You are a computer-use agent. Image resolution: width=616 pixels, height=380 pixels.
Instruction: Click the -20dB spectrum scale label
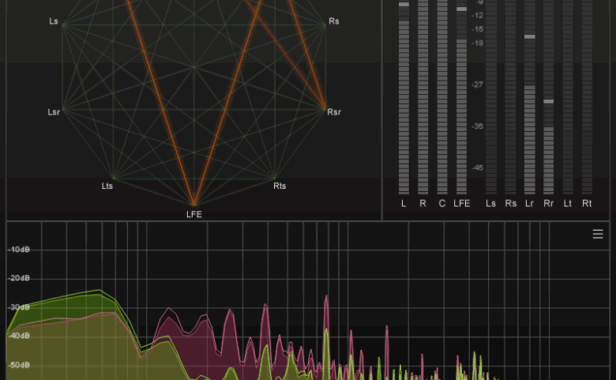click(x=19, y=278)
